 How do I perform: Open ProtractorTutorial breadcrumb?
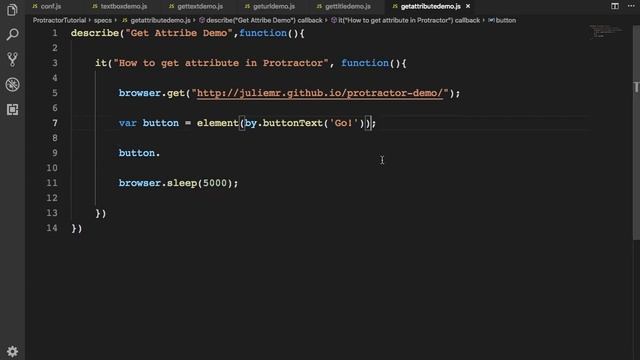(x=60, y=20)
